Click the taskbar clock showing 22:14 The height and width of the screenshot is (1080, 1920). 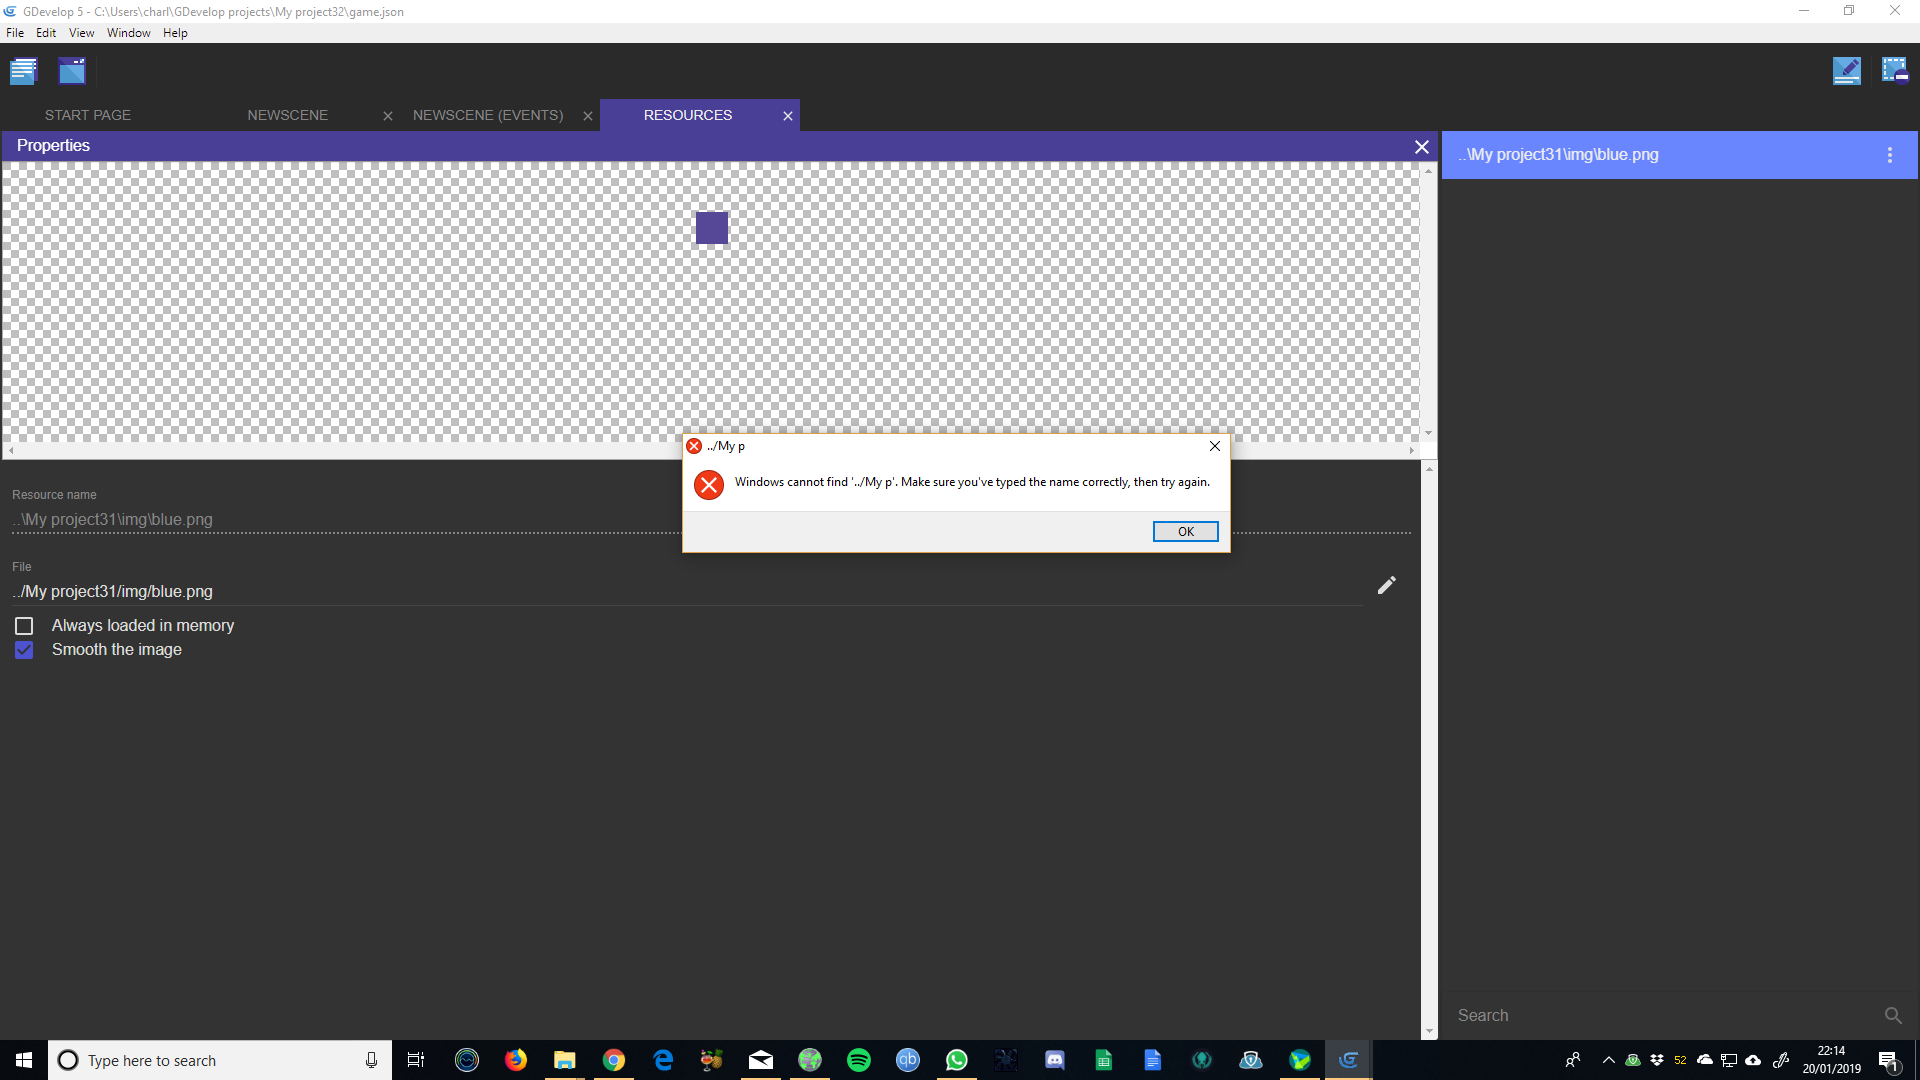1832,1060
